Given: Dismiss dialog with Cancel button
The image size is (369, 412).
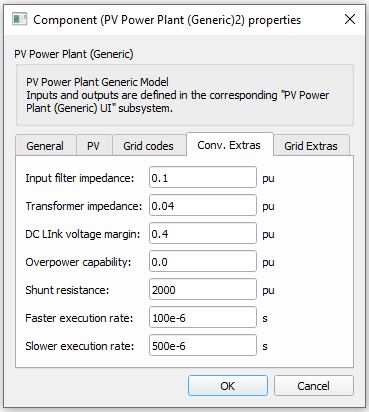Looking at the screenshot, I should pyautogui.click(x=313, y=386).
